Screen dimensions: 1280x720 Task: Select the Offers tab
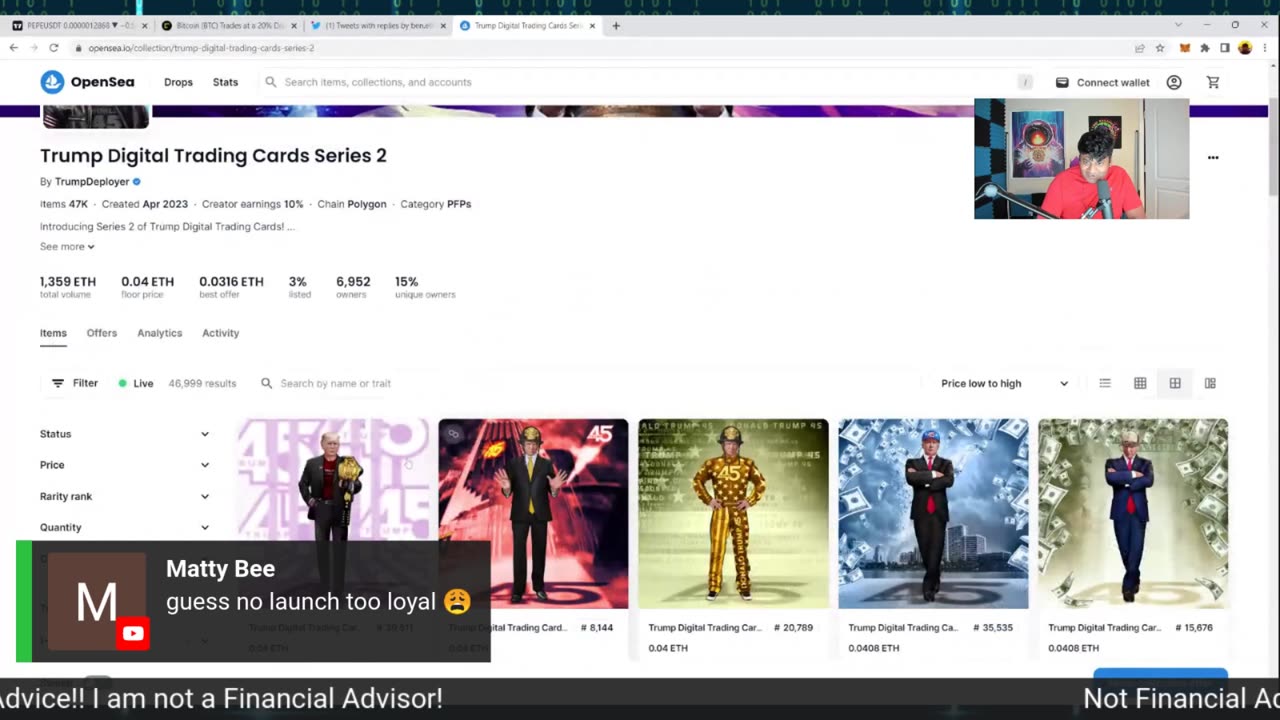coord(101,333)
